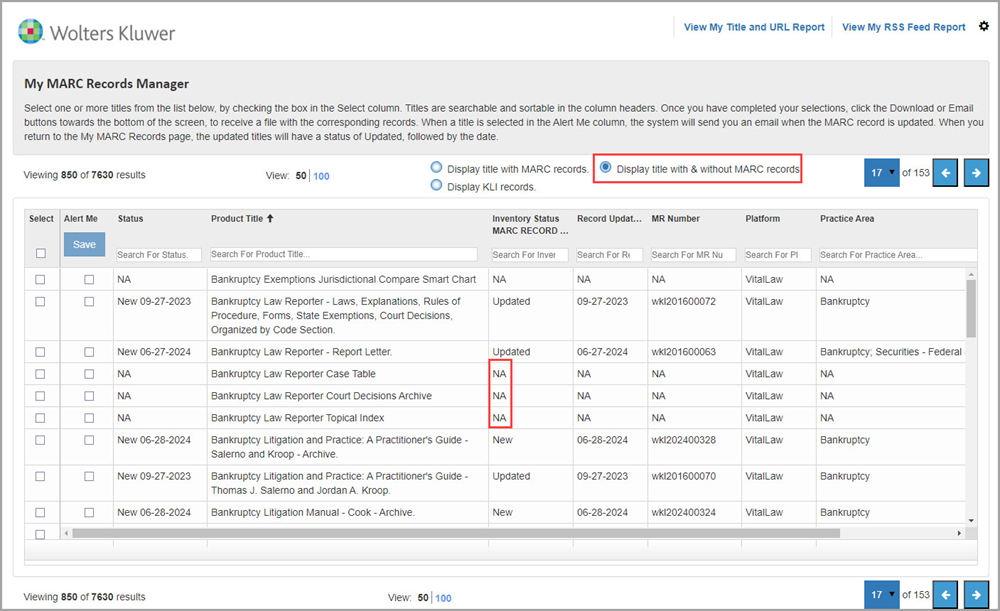Select Display title with MARC records

tap(436, 168)
